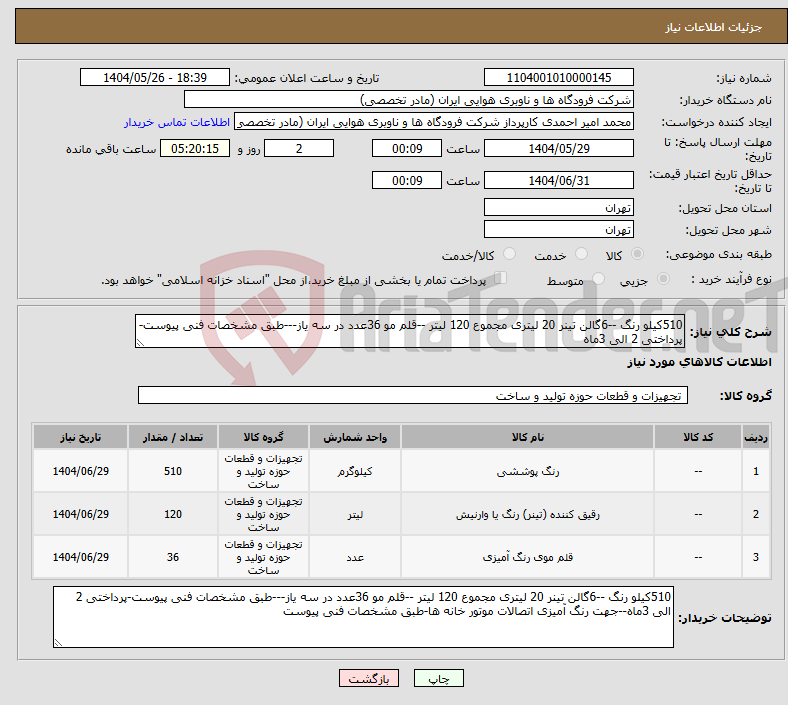Viewport: 788px width, 705px height.
Task: Select the کالا radio button
Action: [x=639, y=255]
